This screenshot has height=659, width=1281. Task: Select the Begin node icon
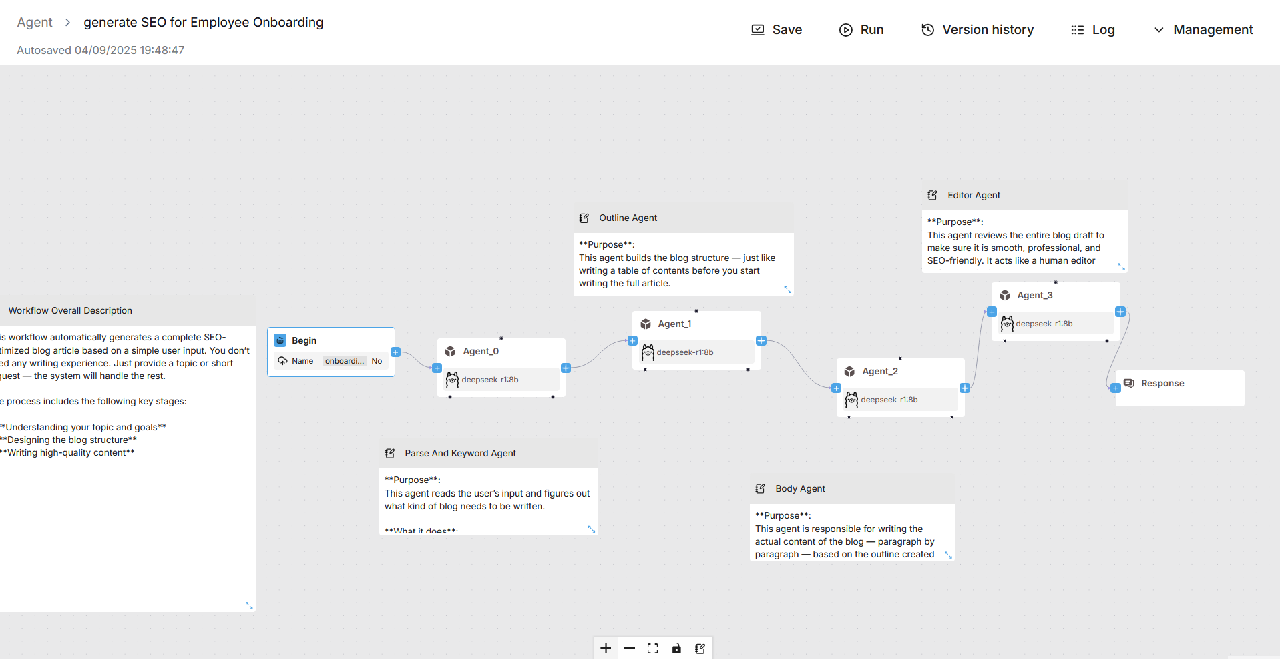point(280,341)
